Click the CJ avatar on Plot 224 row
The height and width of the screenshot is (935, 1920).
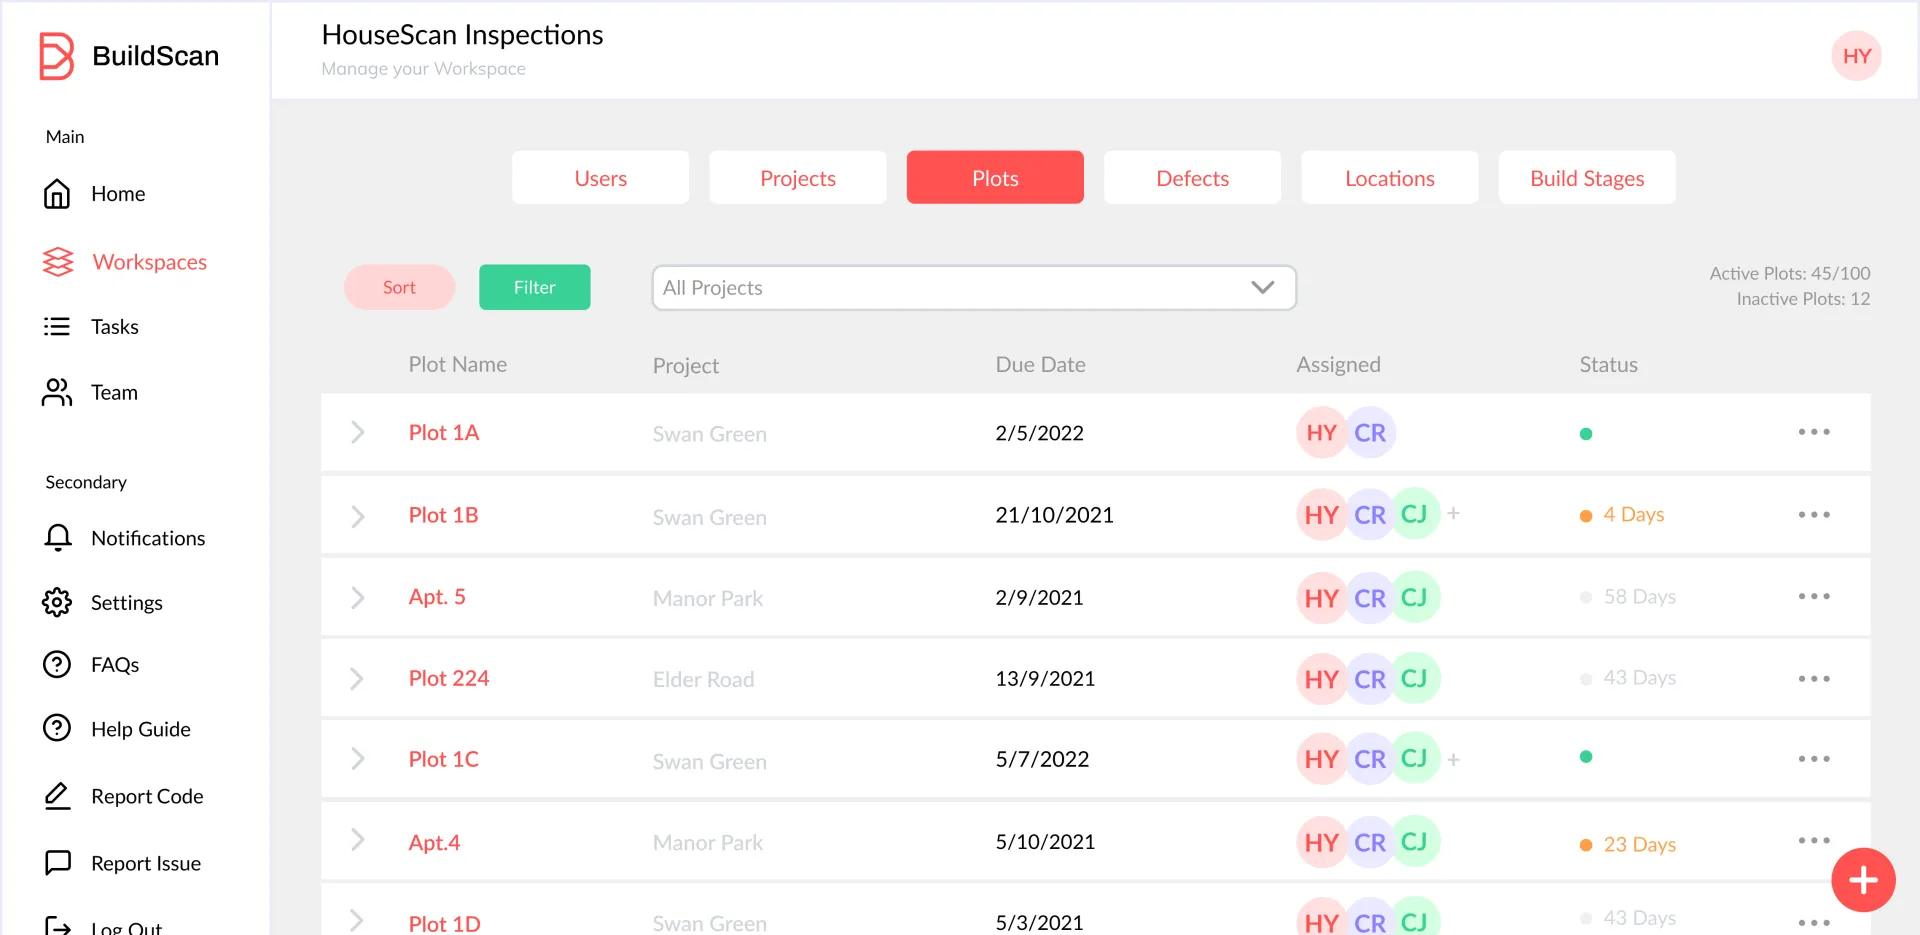(x=1415, y=679)
